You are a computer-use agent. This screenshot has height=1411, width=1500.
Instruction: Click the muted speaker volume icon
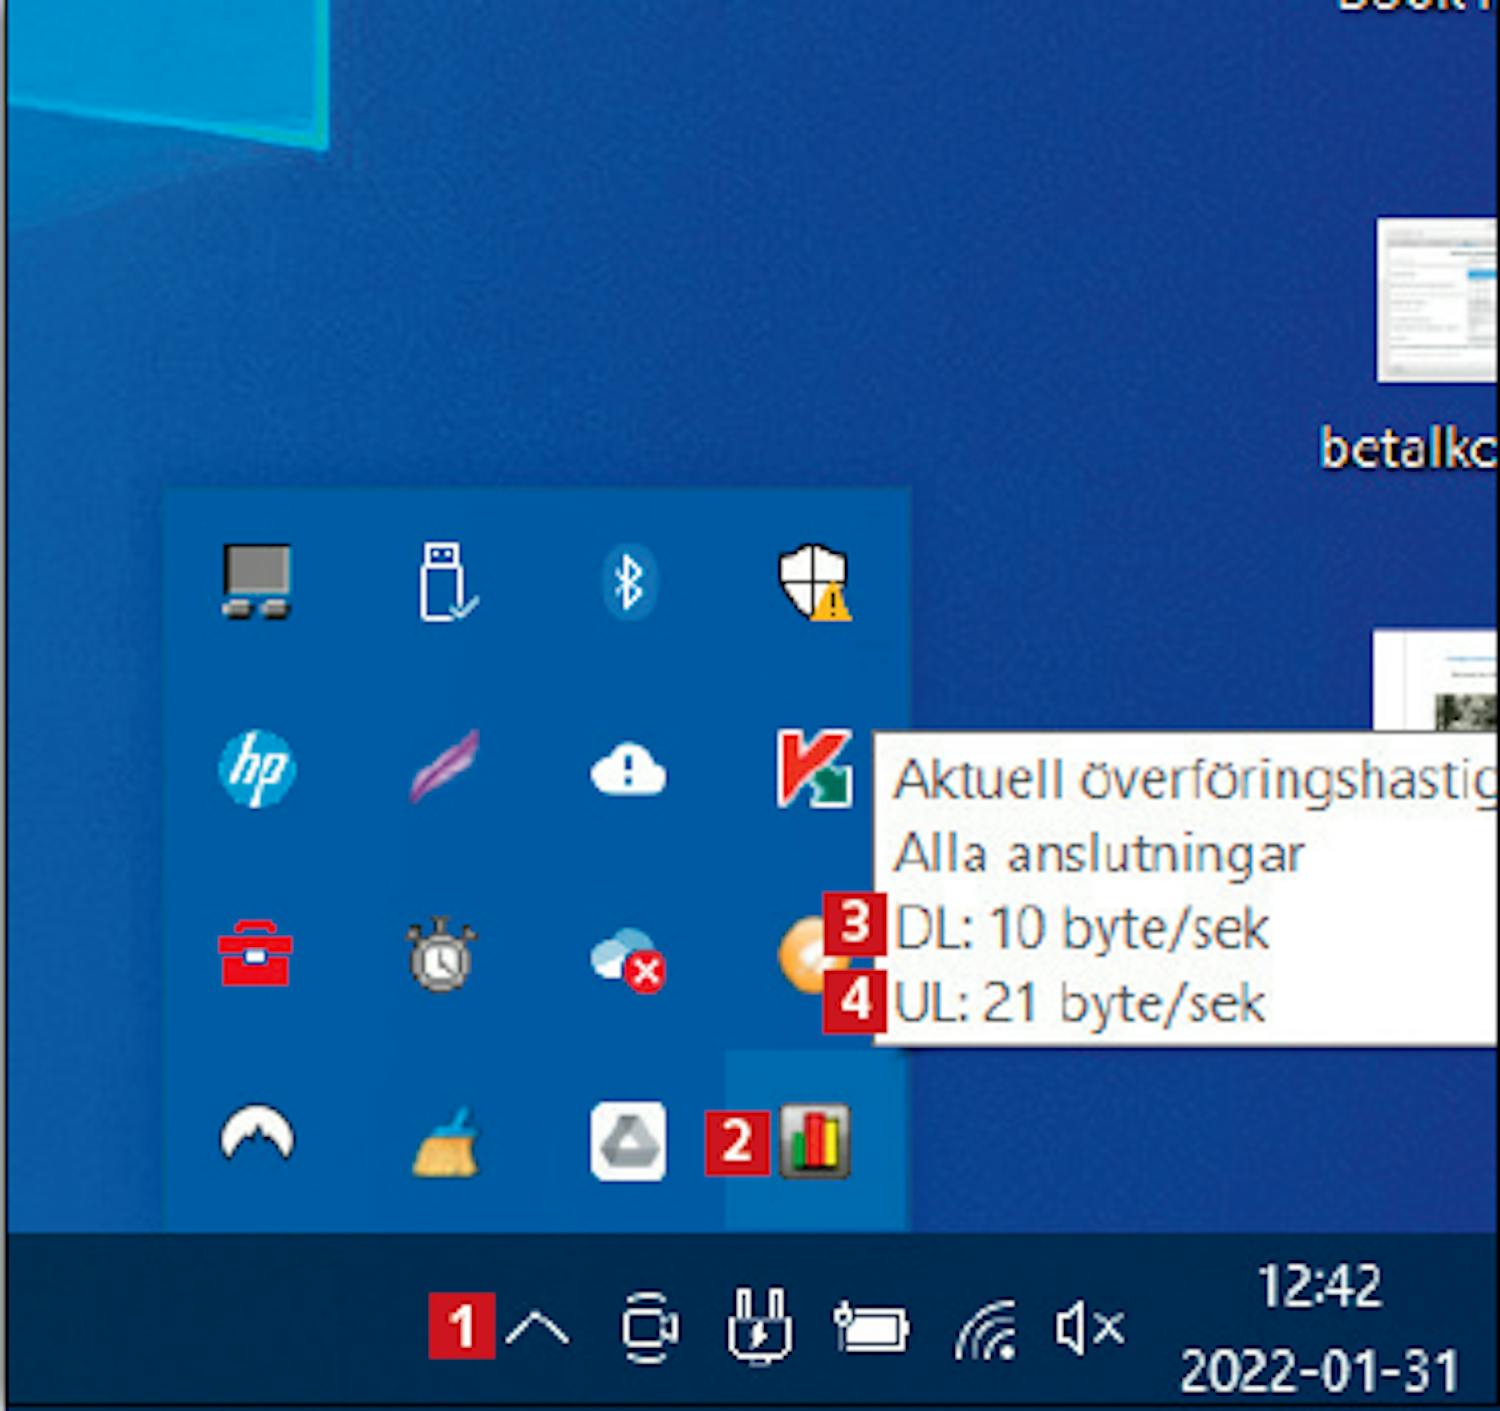pos(1089,1329)
